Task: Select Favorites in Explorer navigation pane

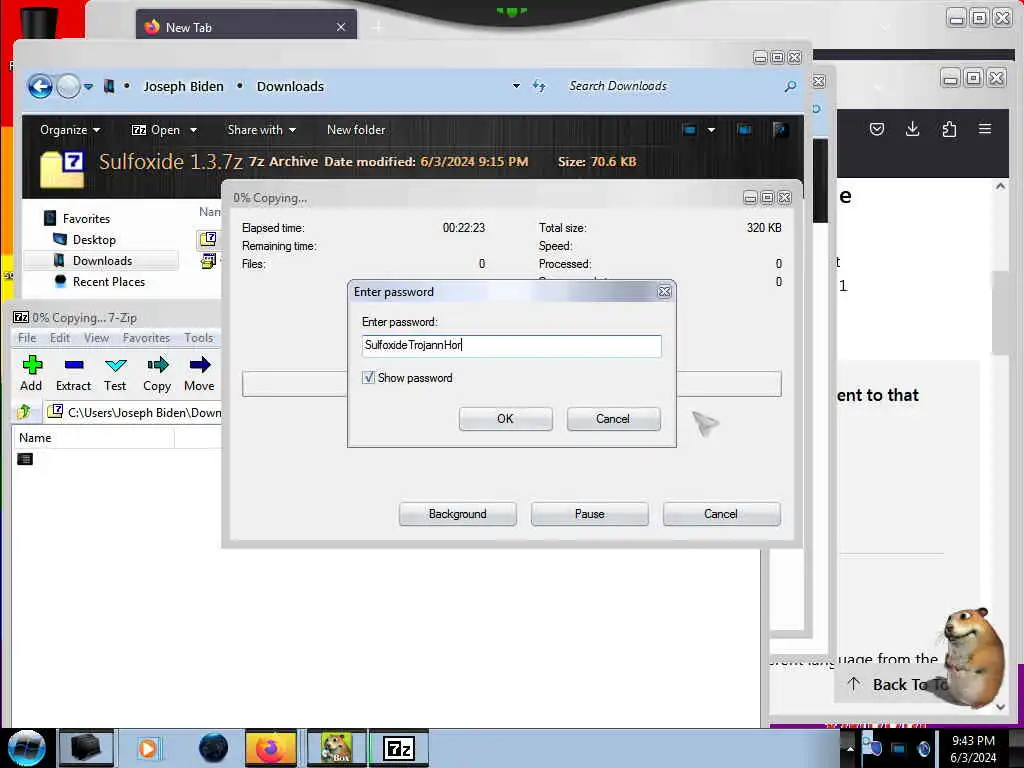Action: click(x=86, y=219)
